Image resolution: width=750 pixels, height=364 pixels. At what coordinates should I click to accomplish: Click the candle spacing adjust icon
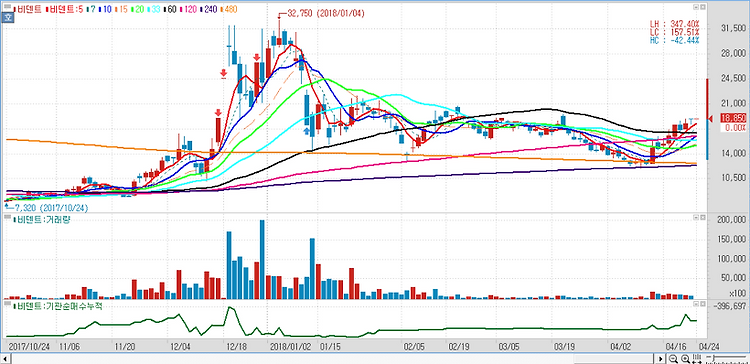click(697, 359)
